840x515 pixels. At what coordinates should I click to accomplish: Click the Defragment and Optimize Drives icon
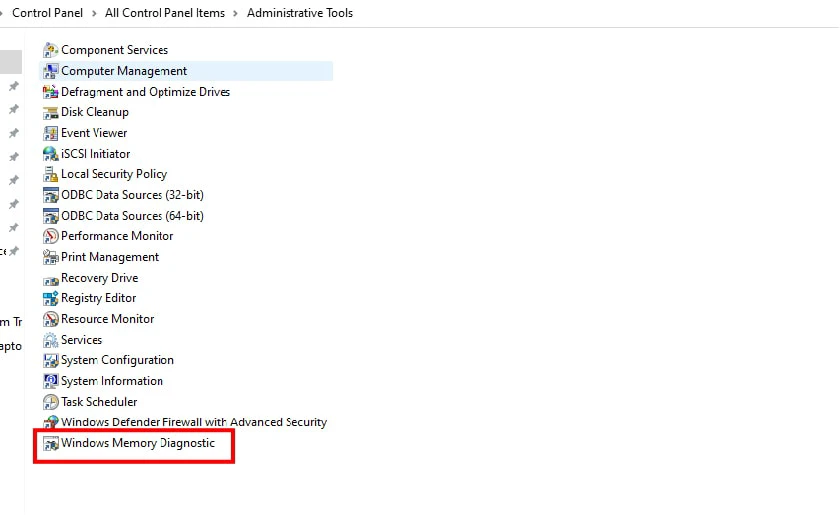click(50, 92)
